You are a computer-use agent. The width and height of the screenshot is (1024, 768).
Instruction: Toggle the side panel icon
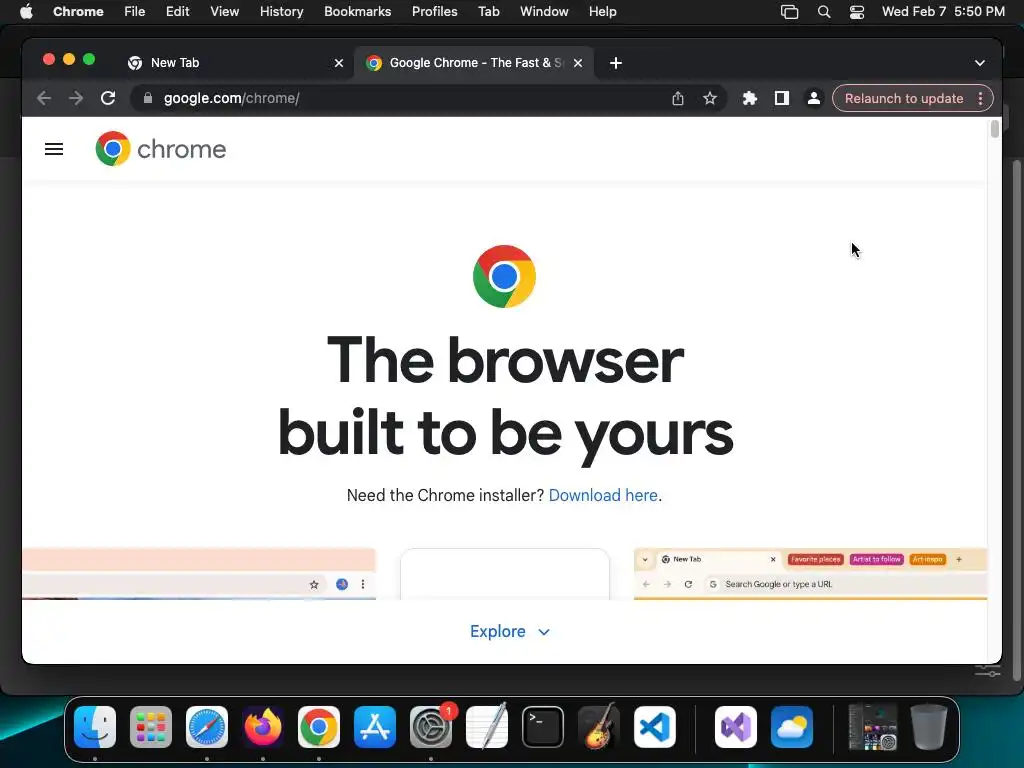pyautogui.click(x=782, y=98)
